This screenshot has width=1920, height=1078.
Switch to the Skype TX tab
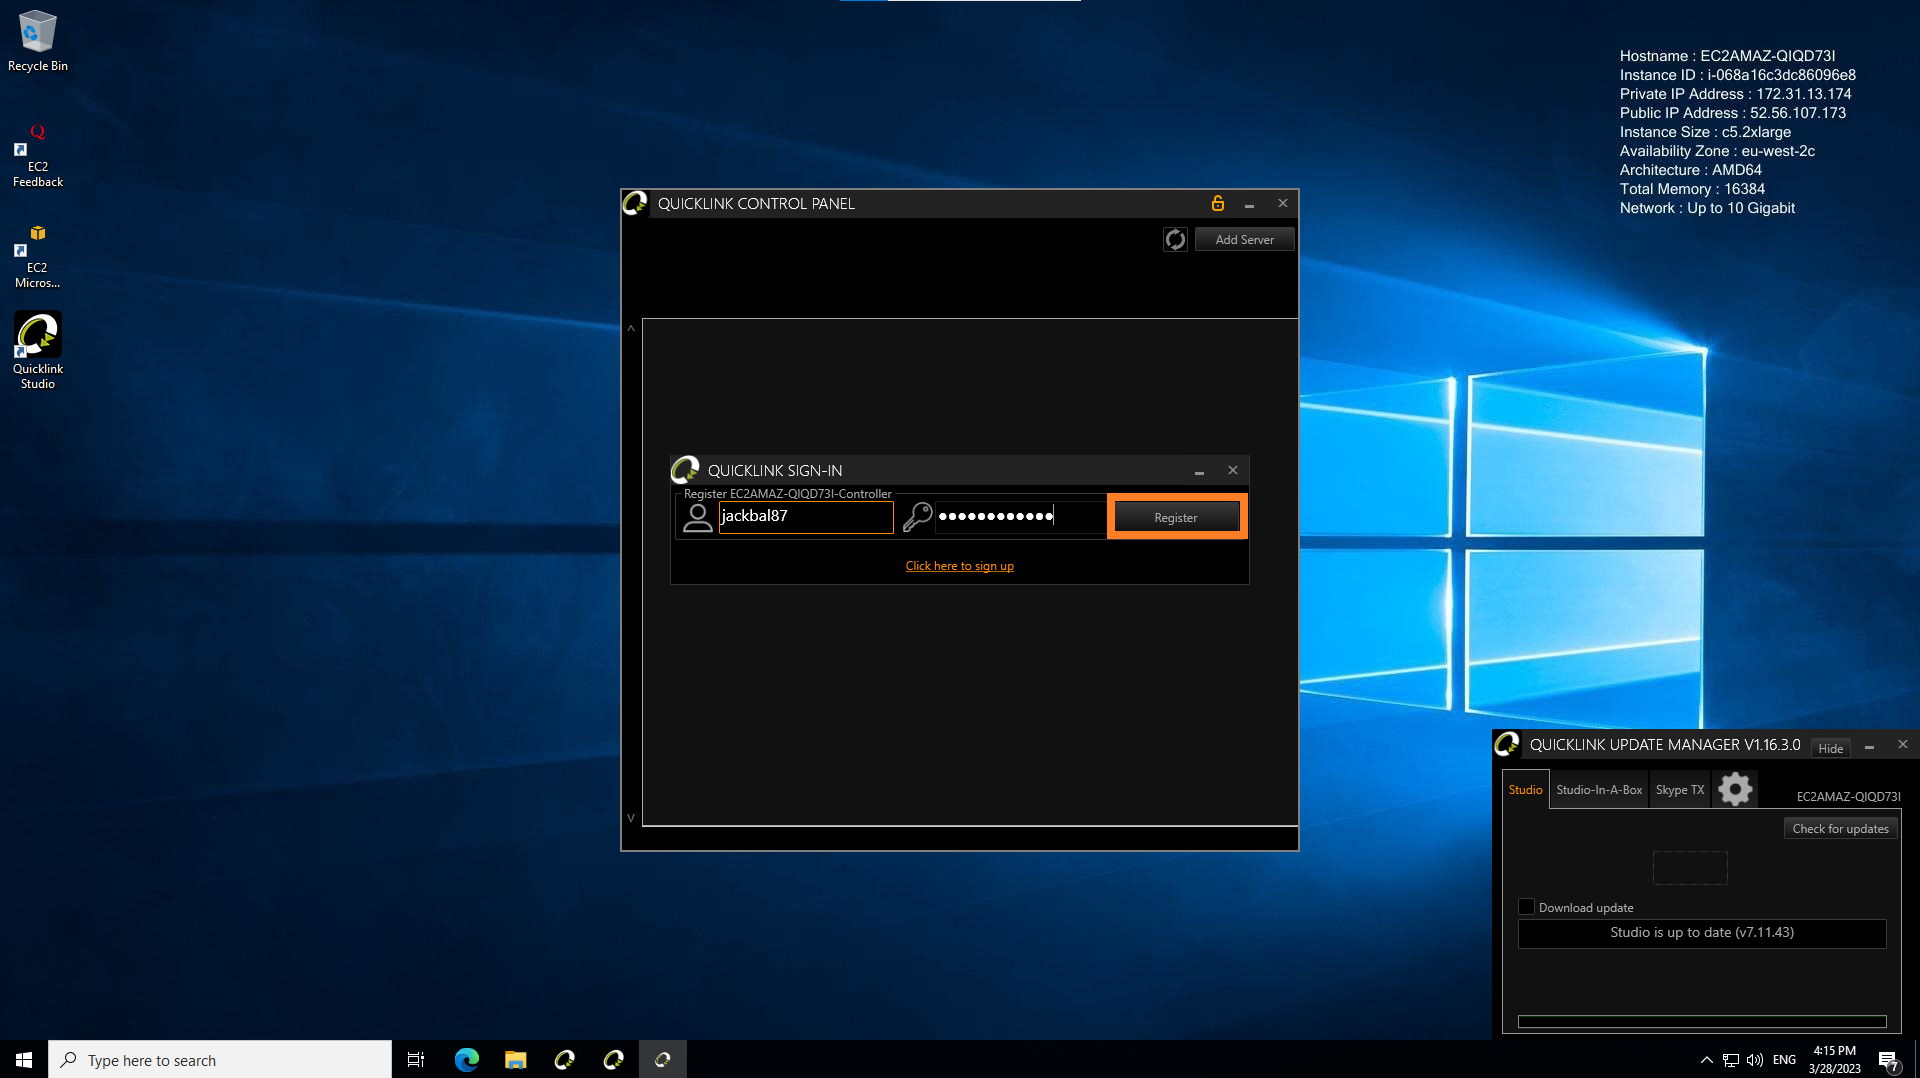(1679, 790)
